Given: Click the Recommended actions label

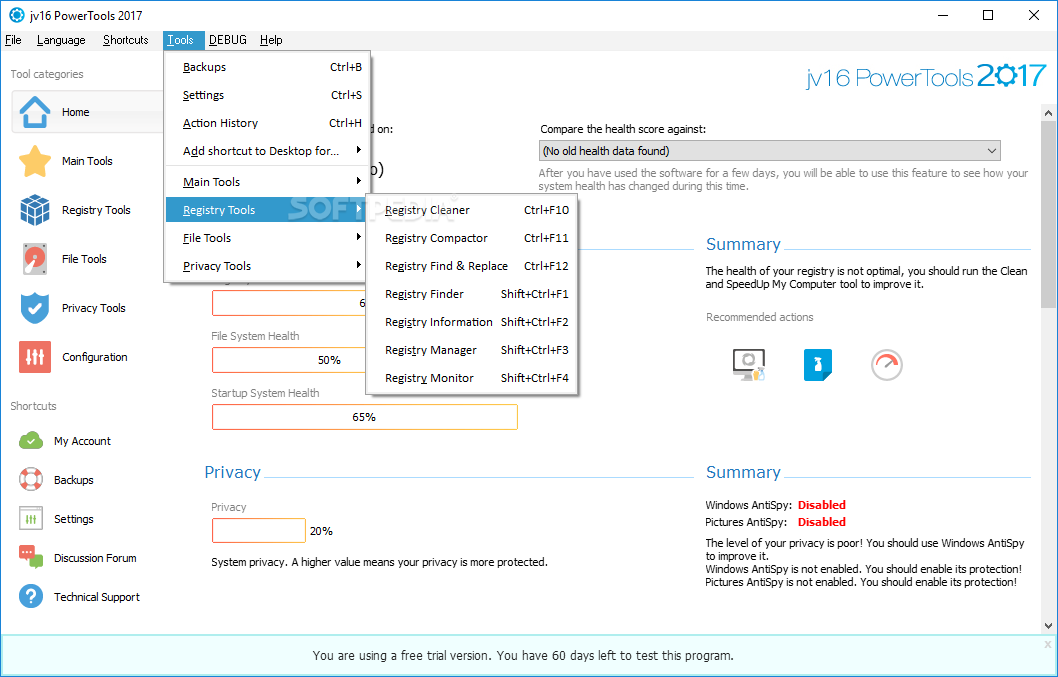Looking at the screenshot, I should point(760,317).
